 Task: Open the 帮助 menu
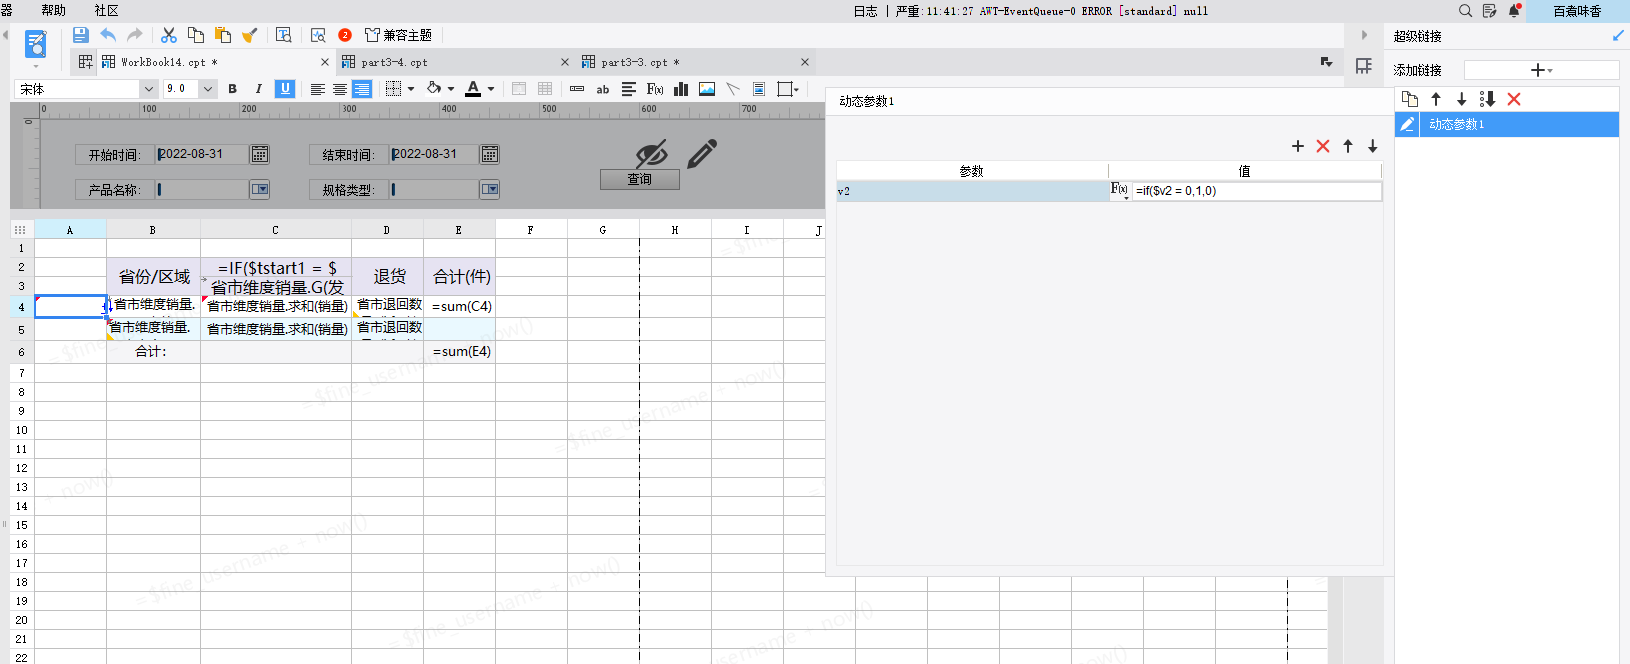[54, 10]
